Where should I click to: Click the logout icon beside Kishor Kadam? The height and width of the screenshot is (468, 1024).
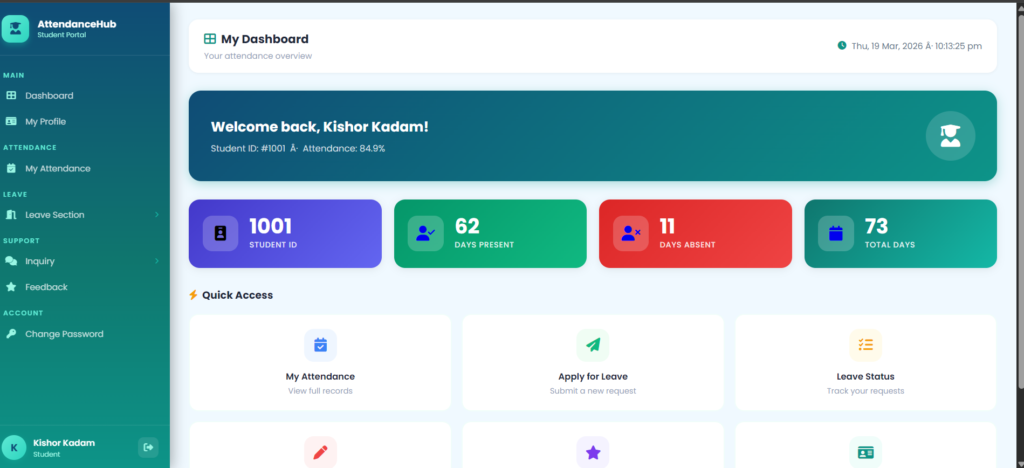148,447
